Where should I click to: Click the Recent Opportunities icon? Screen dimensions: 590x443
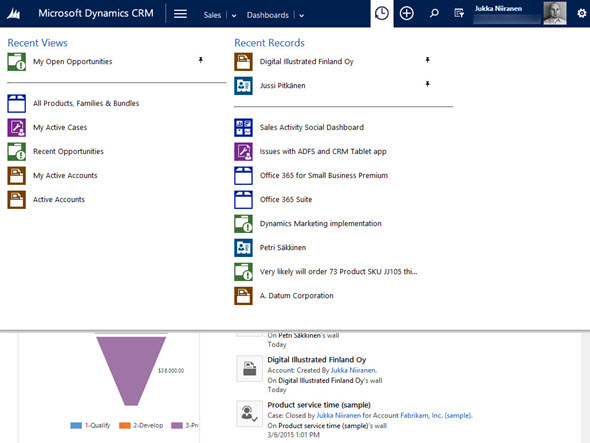[x=17, y=152]
